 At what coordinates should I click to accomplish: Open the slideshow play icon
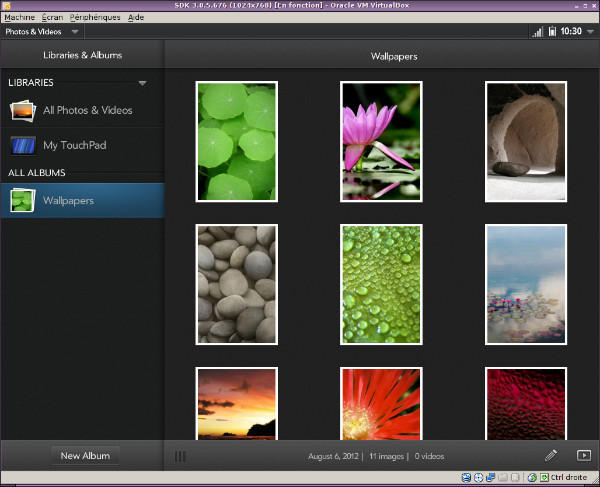(x=584, y=455)
